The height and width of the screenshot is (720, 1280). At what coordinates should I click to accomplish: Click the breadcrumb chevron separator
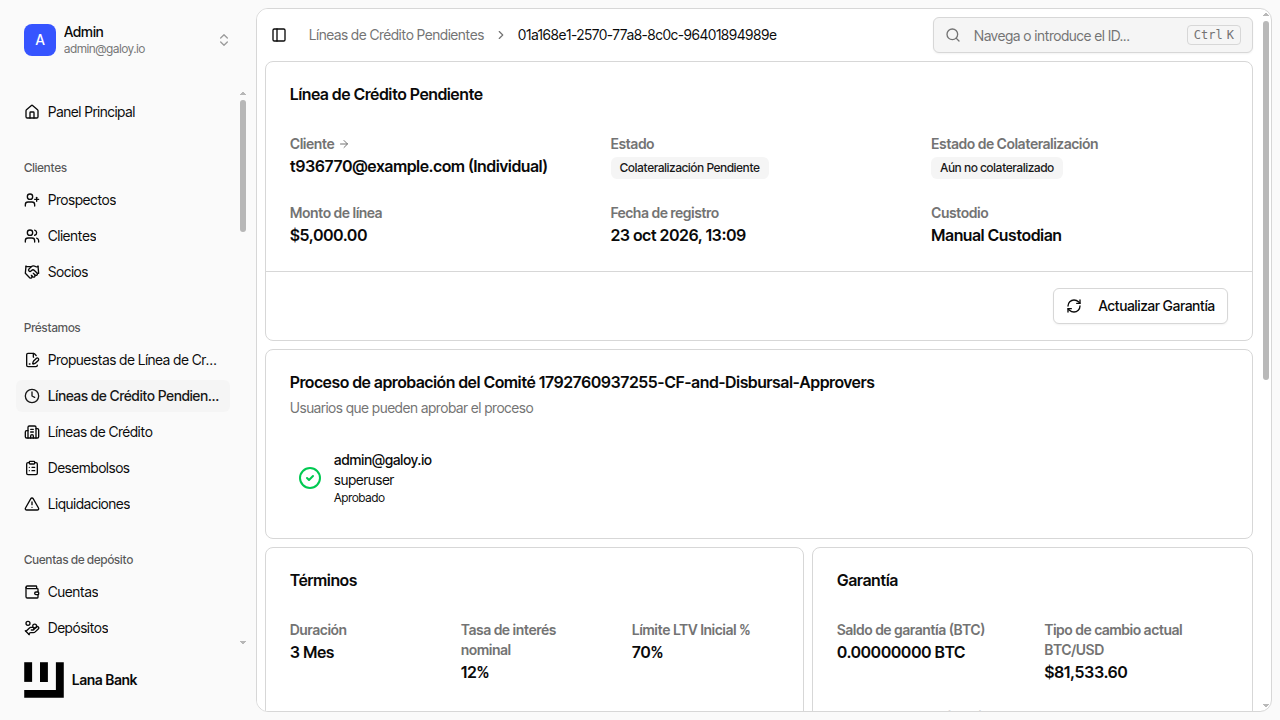[501, 35]
